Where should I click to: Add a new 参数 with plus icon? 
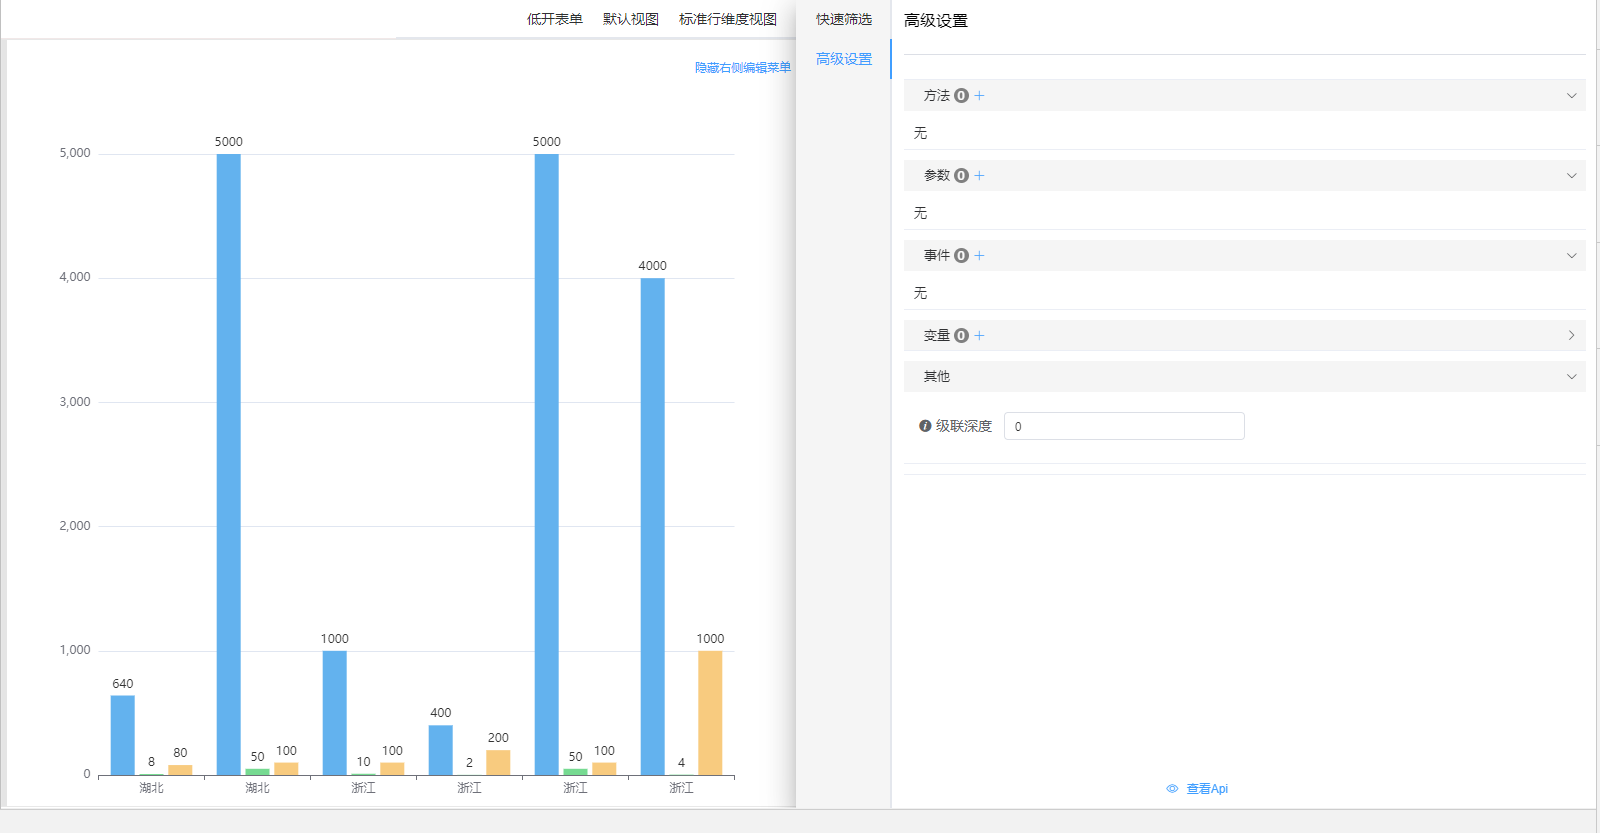coord(979,176)
